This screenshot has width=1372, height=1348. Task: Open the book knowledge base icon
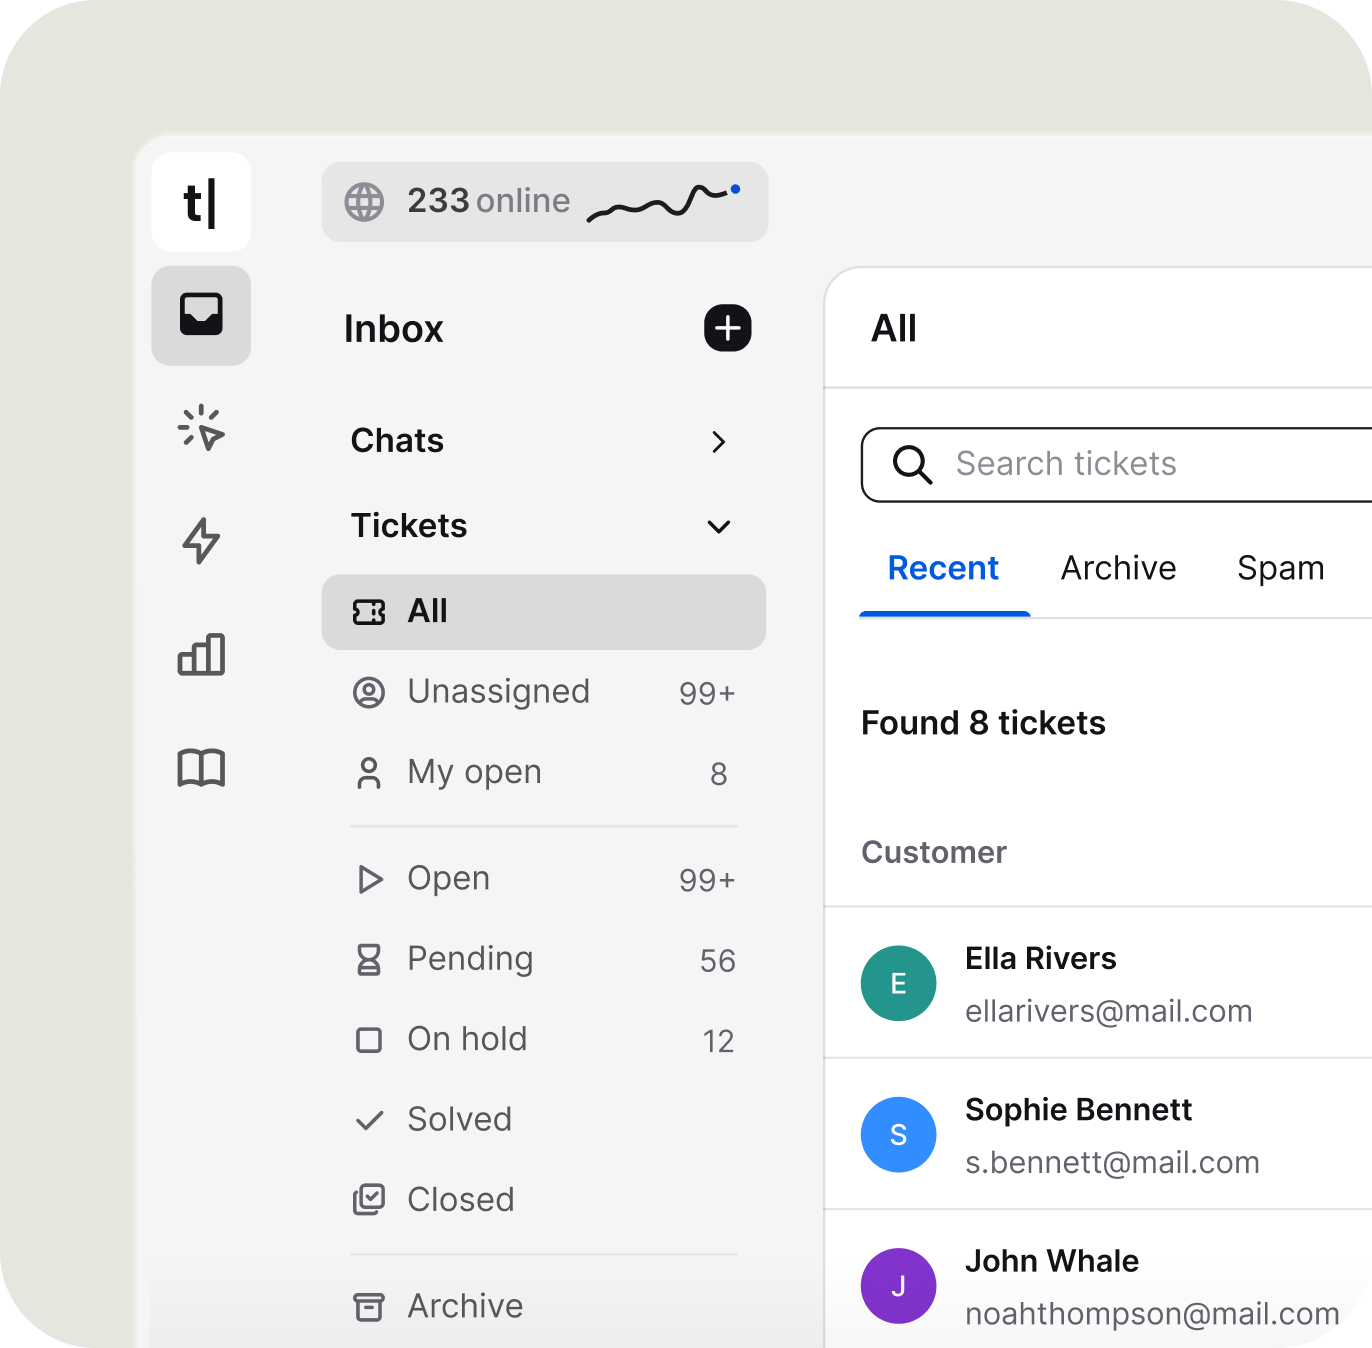click(201, 768)
